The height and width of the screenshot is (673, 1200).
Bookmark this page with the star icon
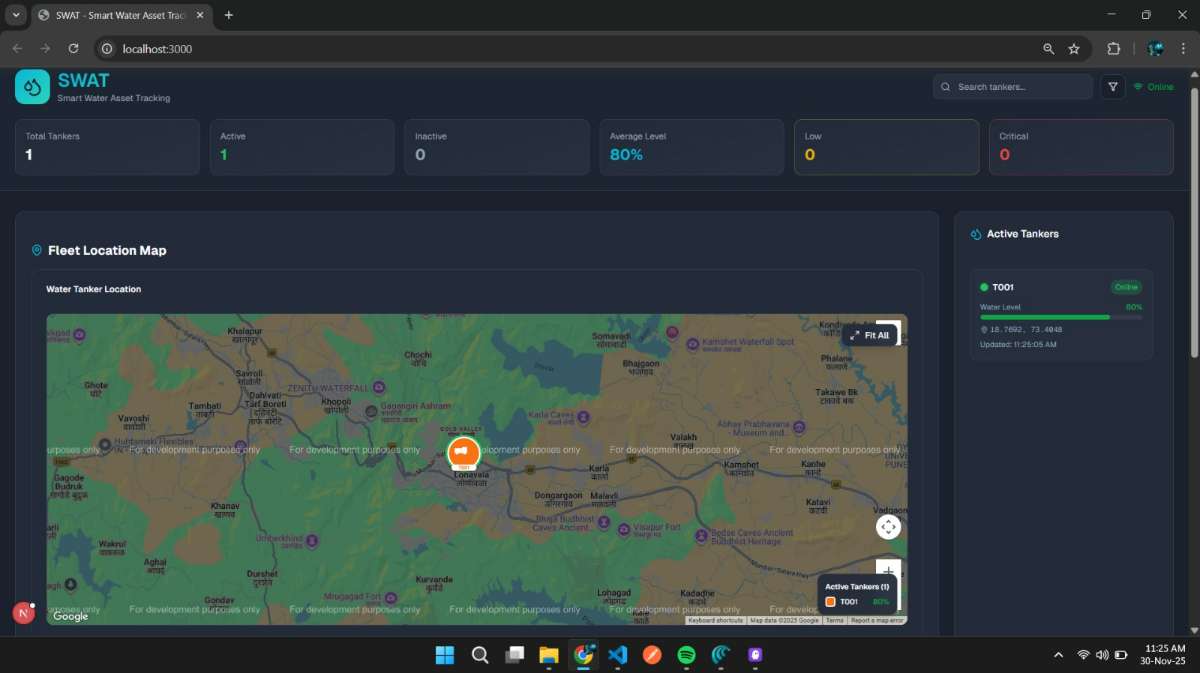click(x=1074, y=48)
